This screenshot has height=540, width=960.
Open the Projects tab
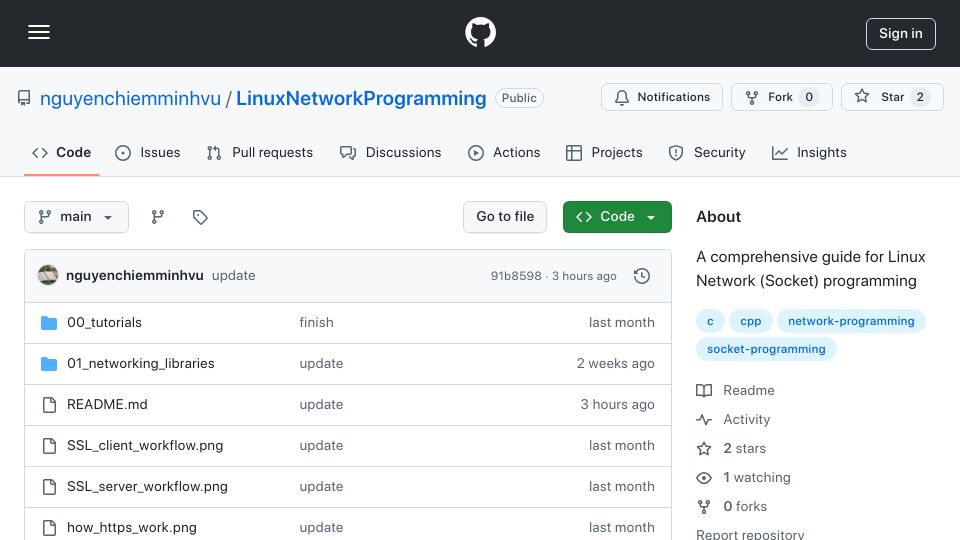pos(604,153)
